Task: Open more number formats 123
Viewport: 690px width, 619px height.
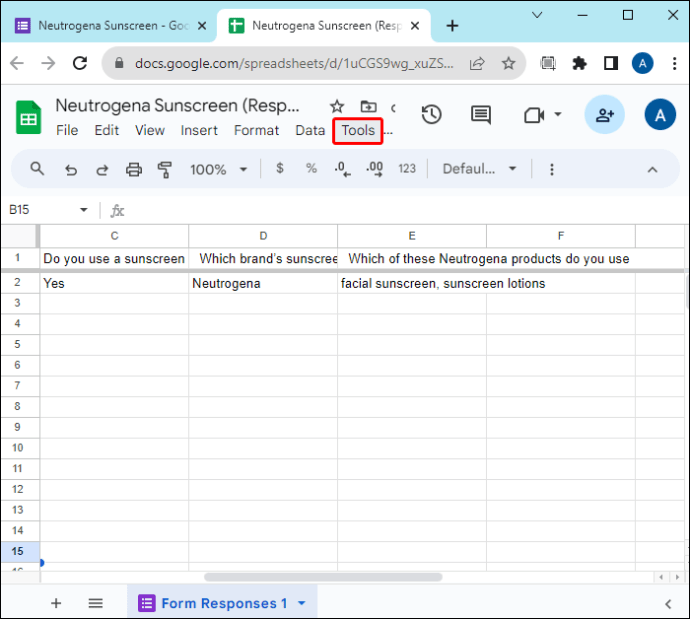Action: [407, 168]
